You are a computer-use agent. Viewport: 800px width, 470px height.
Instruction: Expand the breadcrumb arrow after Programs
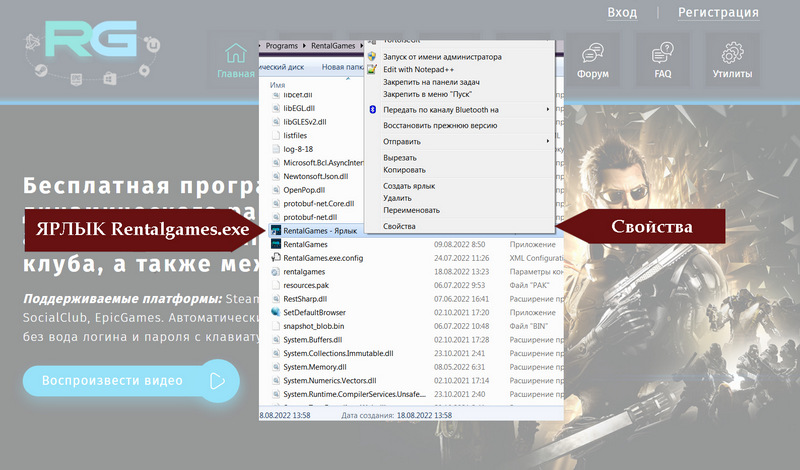[305, 46]
